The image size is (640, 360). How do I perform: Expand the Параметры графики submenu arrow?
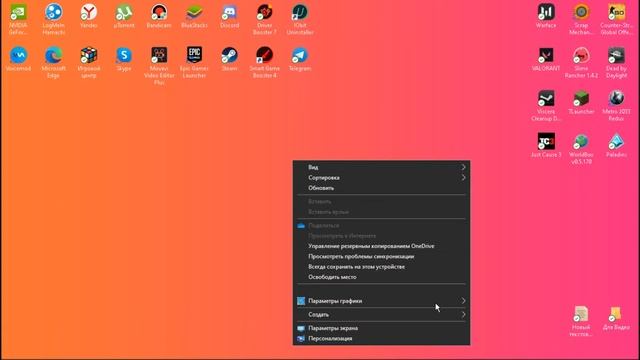463,301
